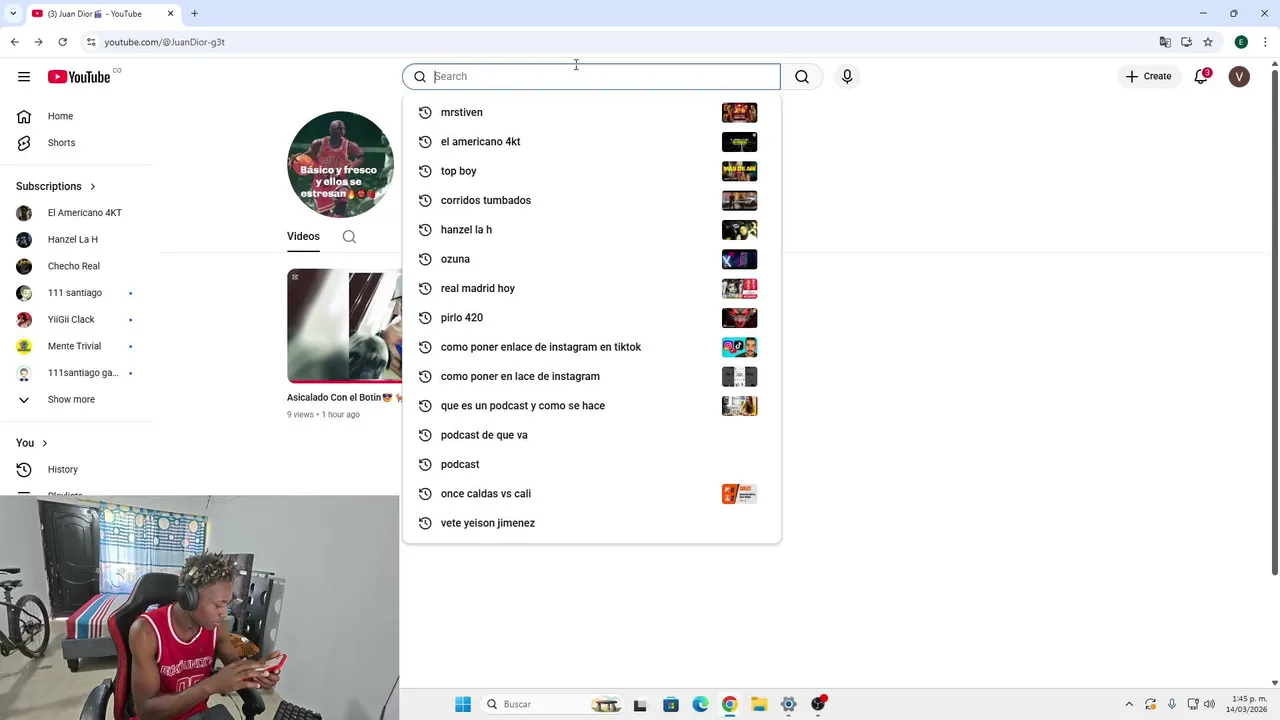Choose the 'real madrid hoy' suggestion
Screen dimensions: 1280x720
pyautogui.click(x=591, y=288)
